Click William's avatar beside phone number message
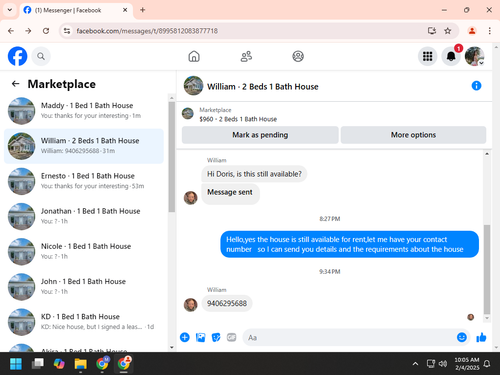The height and width of the screenshot is (375, 500). (191, 304)
